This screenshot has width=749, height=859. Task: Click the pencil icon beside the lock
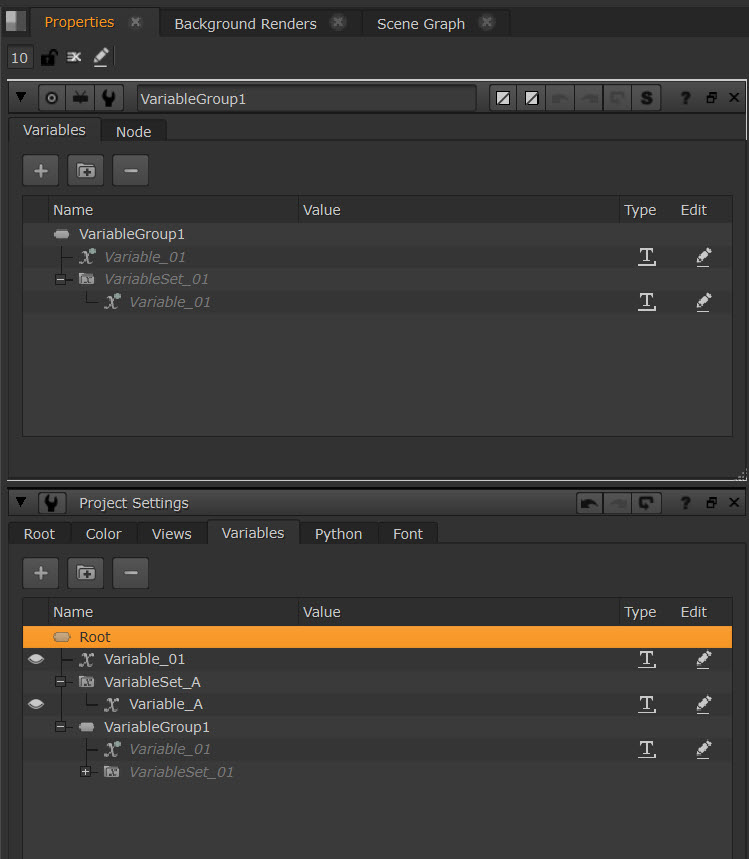pyautogui.click(x=101, y=58)
